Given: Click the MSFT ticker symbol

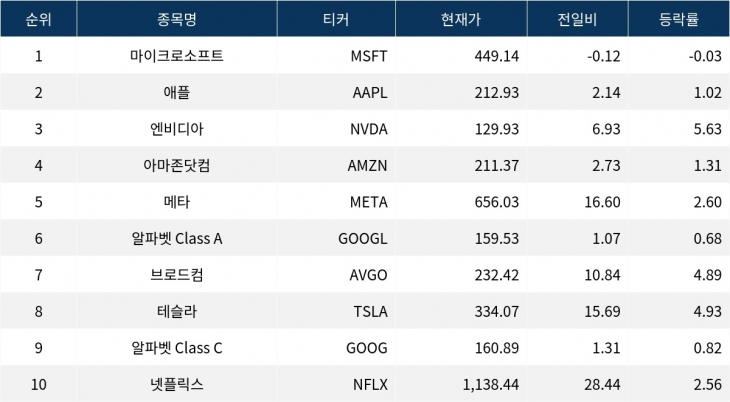Looking at the screenshot, I should click(369, 56).
